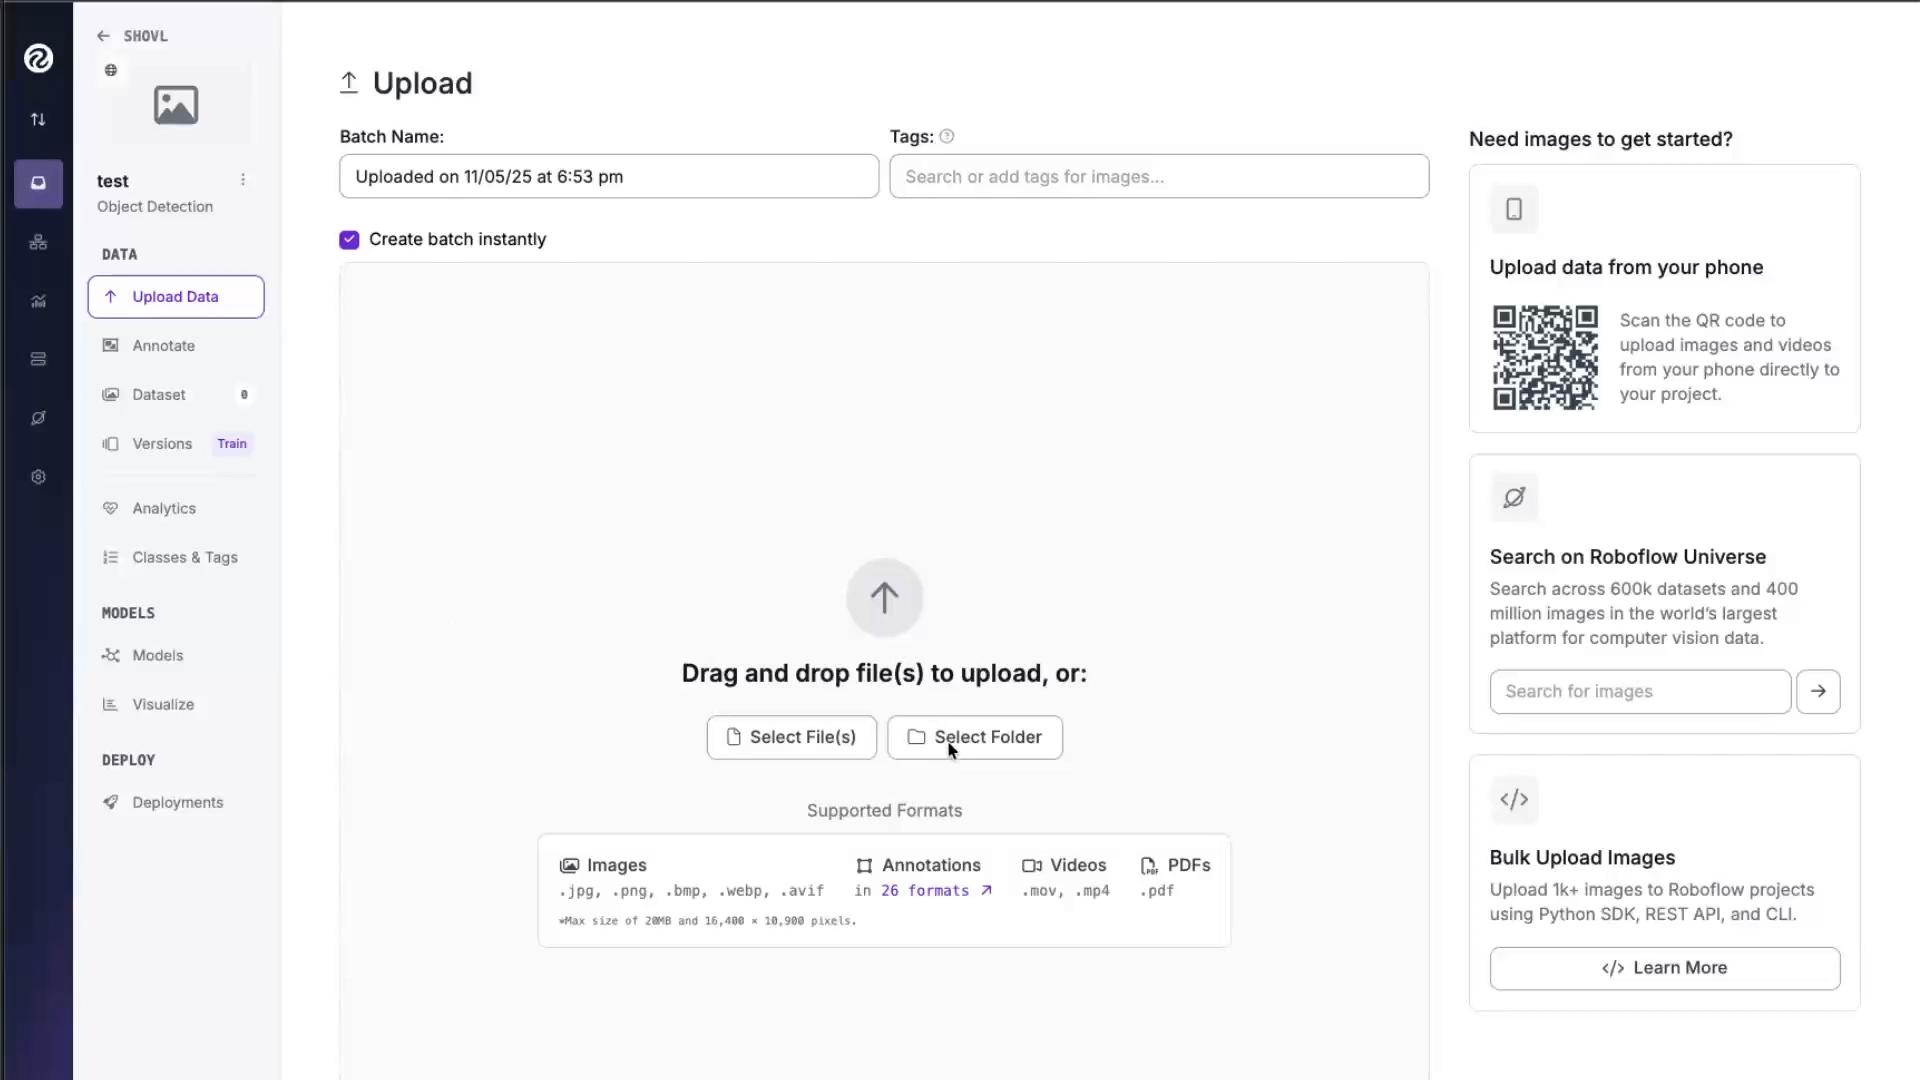Viewport: 1920px width, 1080px height.
Task: Open the Tags search and add field
Action: 1158,176
